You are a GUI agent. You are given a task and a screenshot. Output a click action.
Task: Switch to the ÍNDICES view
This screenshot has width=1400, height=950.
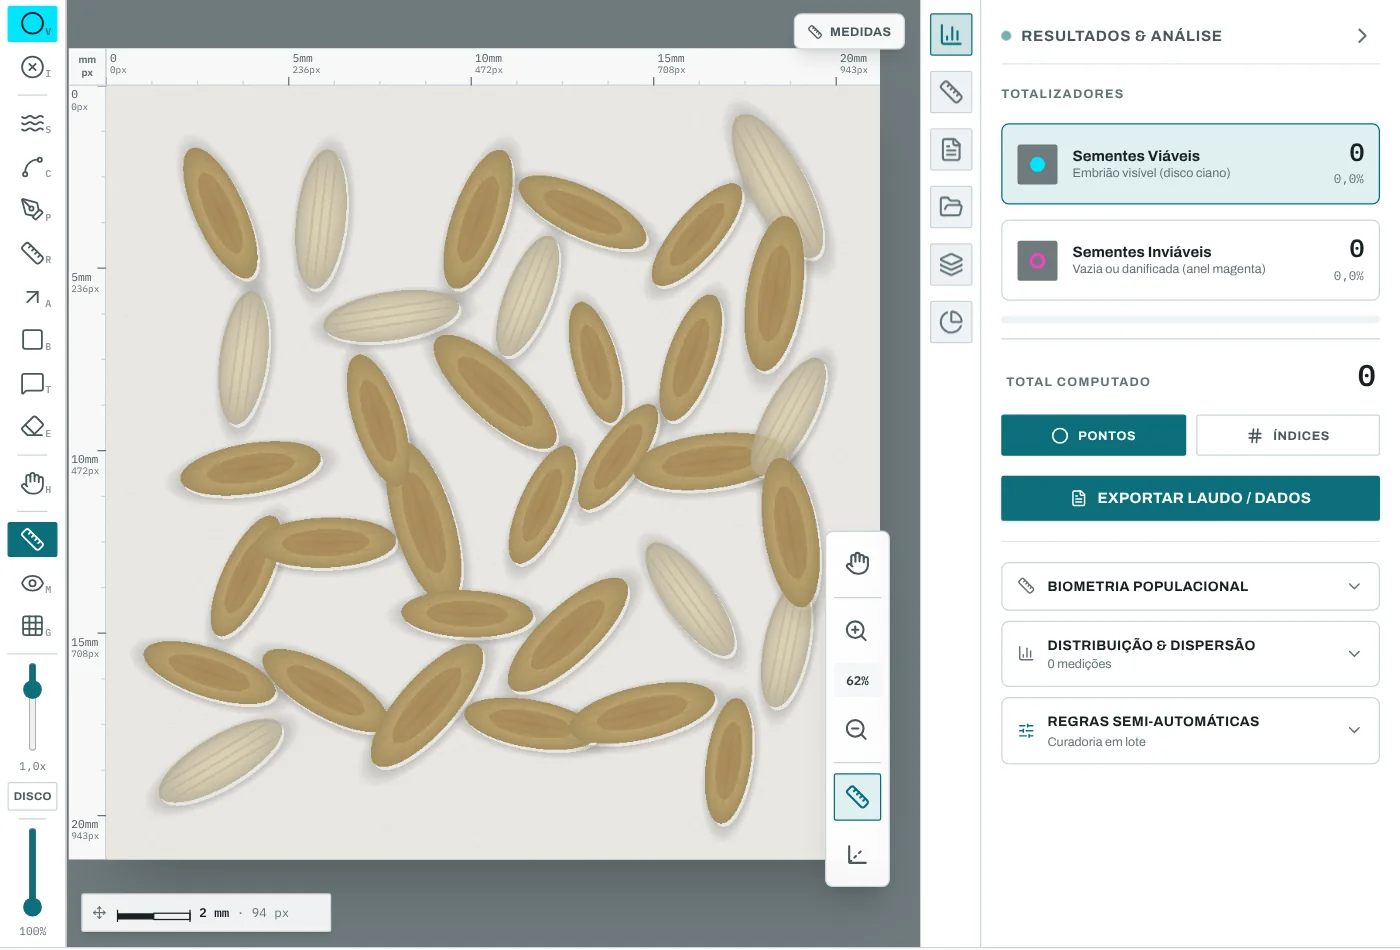click(x=1288, y=435)
